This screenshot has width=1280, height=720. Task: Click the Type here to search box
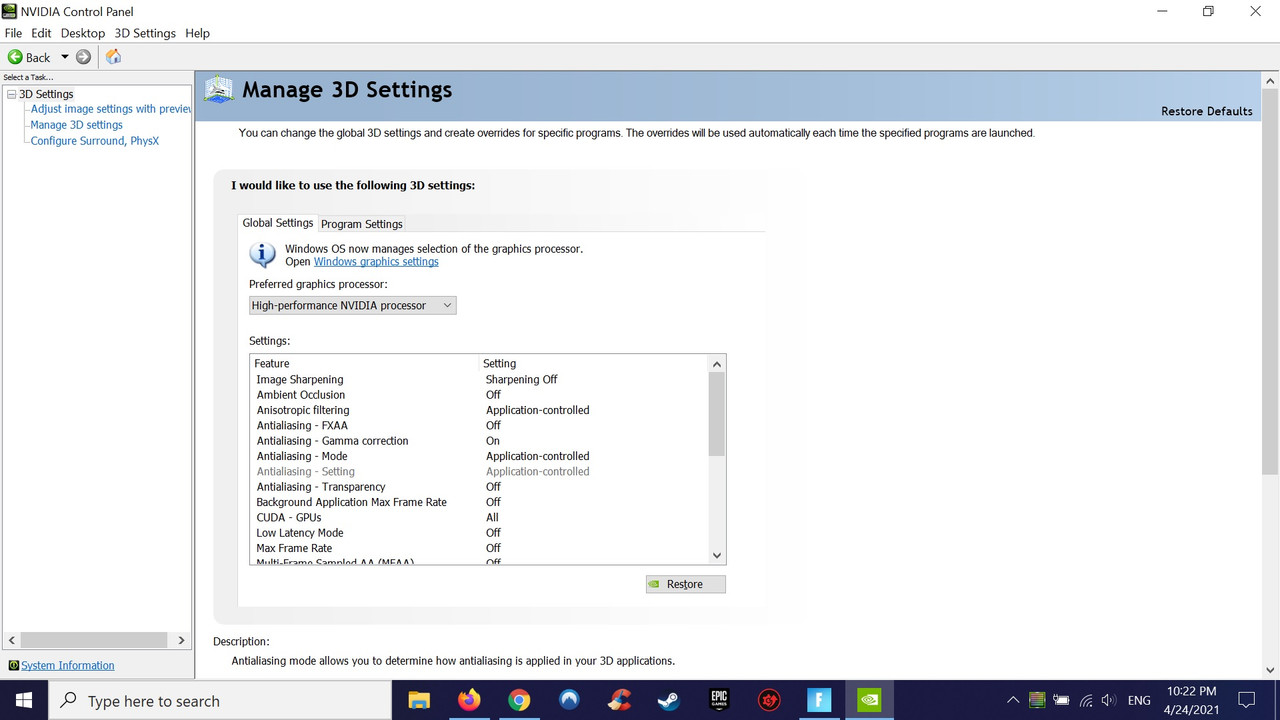pos(220,701)
